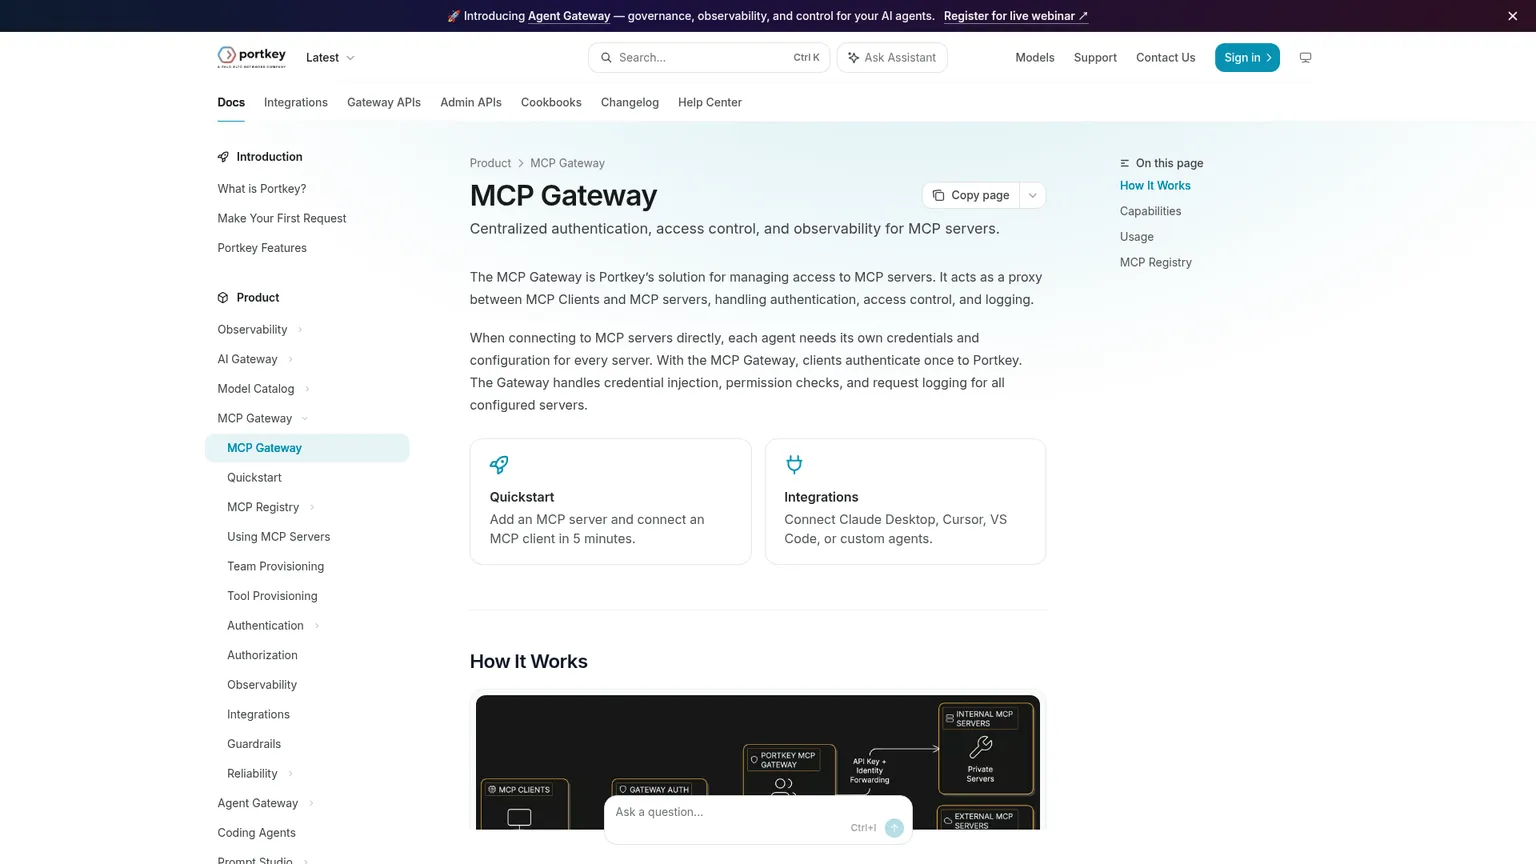The image size is (1536, 864).
Task: Expand the MCP Registry sidebar item
Action: pos(312,507)
